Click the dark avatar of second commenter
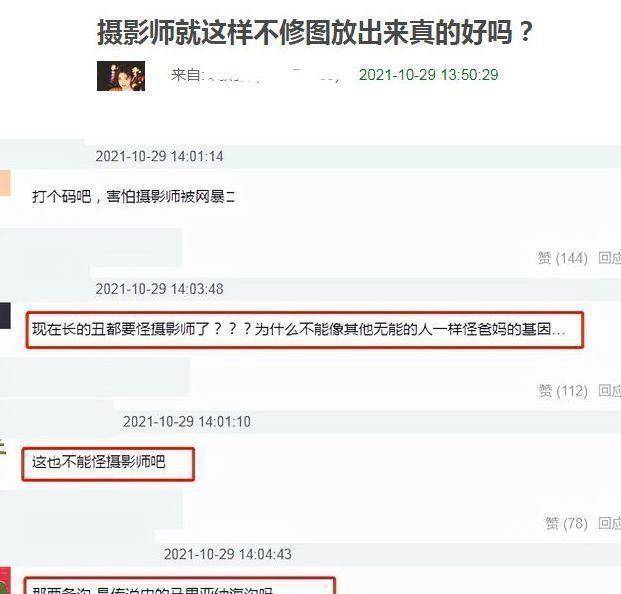The image size is (621, 594). pyautogui.click(x=5, y=316)
